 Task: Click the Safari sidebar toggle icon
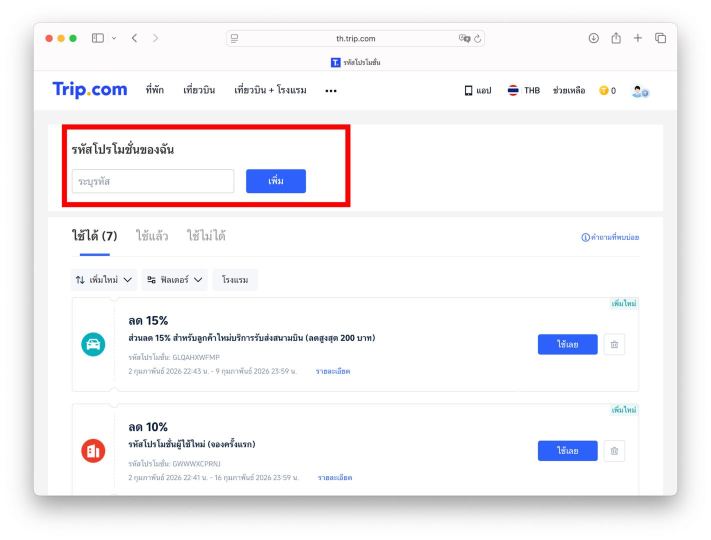click(97, 38)
